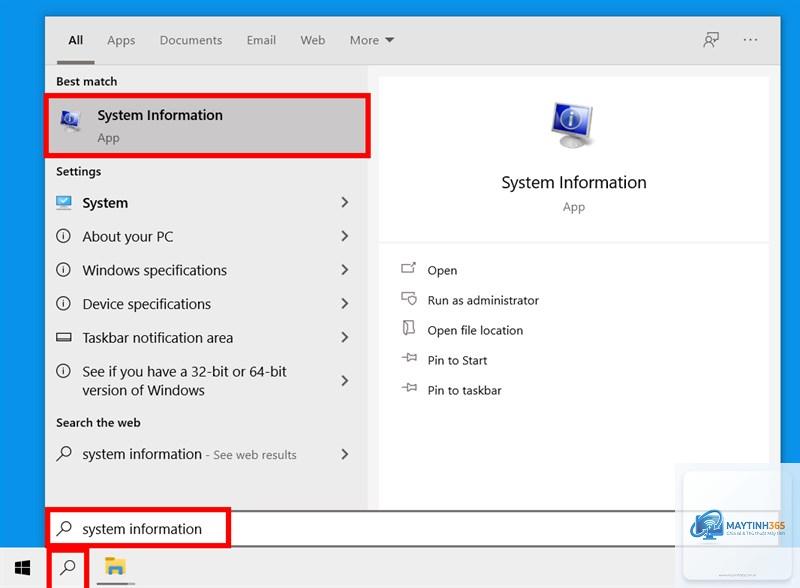This screenshot has height=588, width=800.
Task: Open Windows specifications setting
Action: click(x=204, y=270)
